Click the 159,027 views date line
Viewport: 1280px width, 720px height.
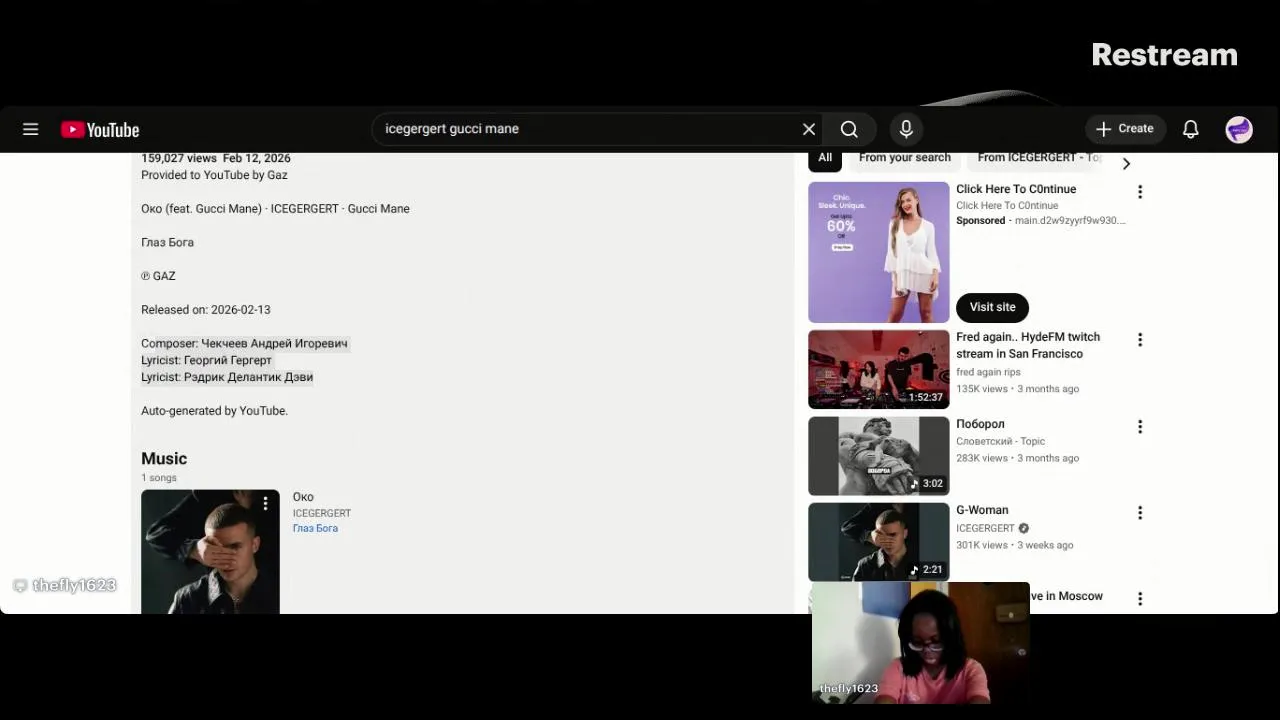[216, 158]
